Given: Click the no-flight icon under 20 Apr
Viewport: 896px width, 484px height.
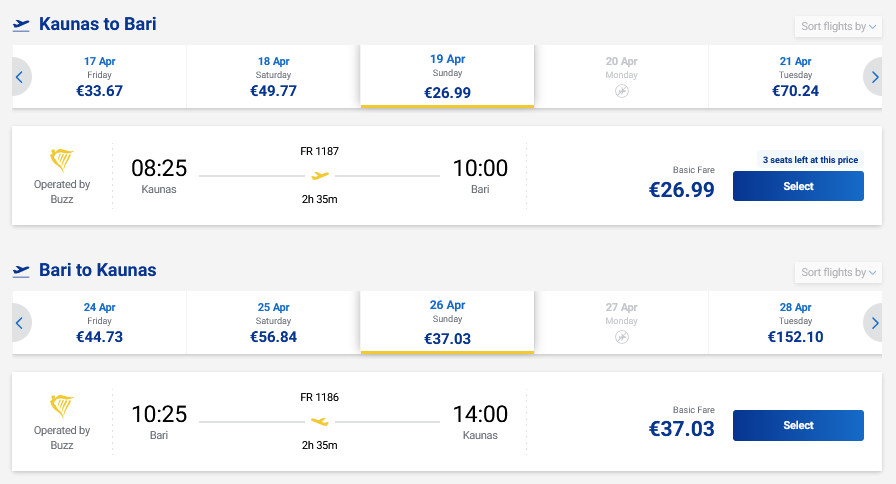Looking at the screenshot, I should pos(622,91).
